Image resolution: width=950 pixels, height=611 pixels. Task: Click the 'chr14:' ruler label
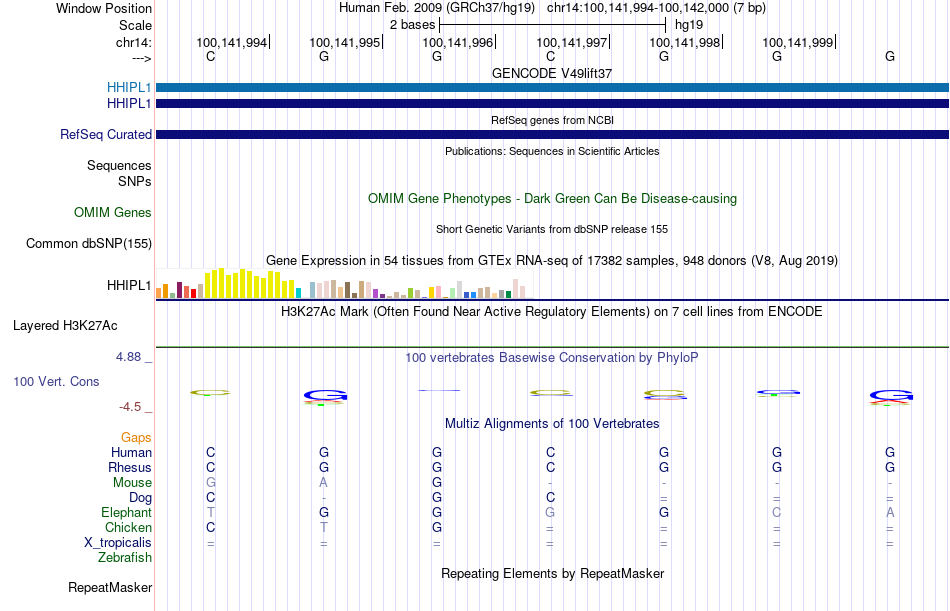(x=134, y=42)
